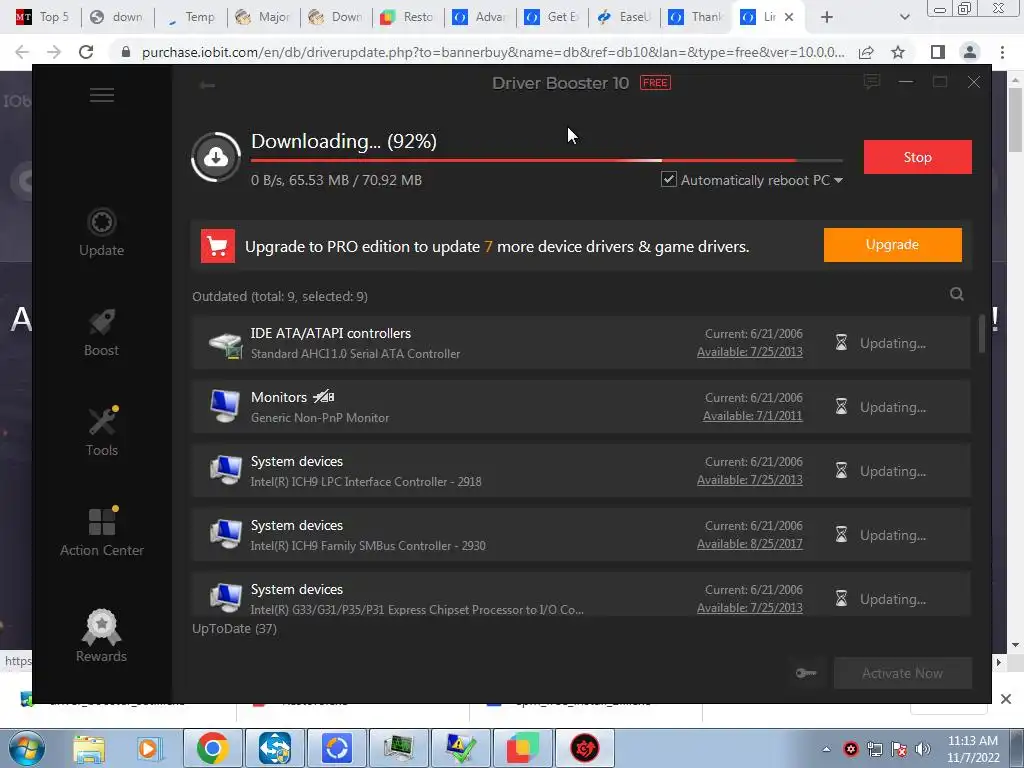Toggle Automatically reboot PC checkbox
This screenshot has height=768, width=1024.
pyautogui.click(x=669, y=179)
